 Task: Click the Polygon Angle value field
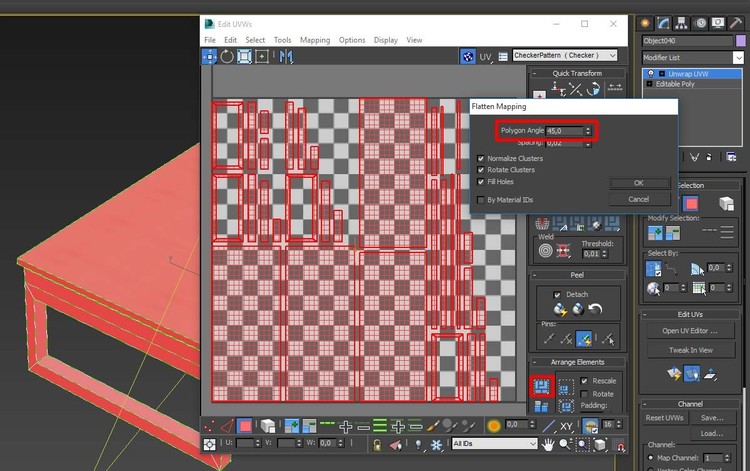tap(565, 131)
